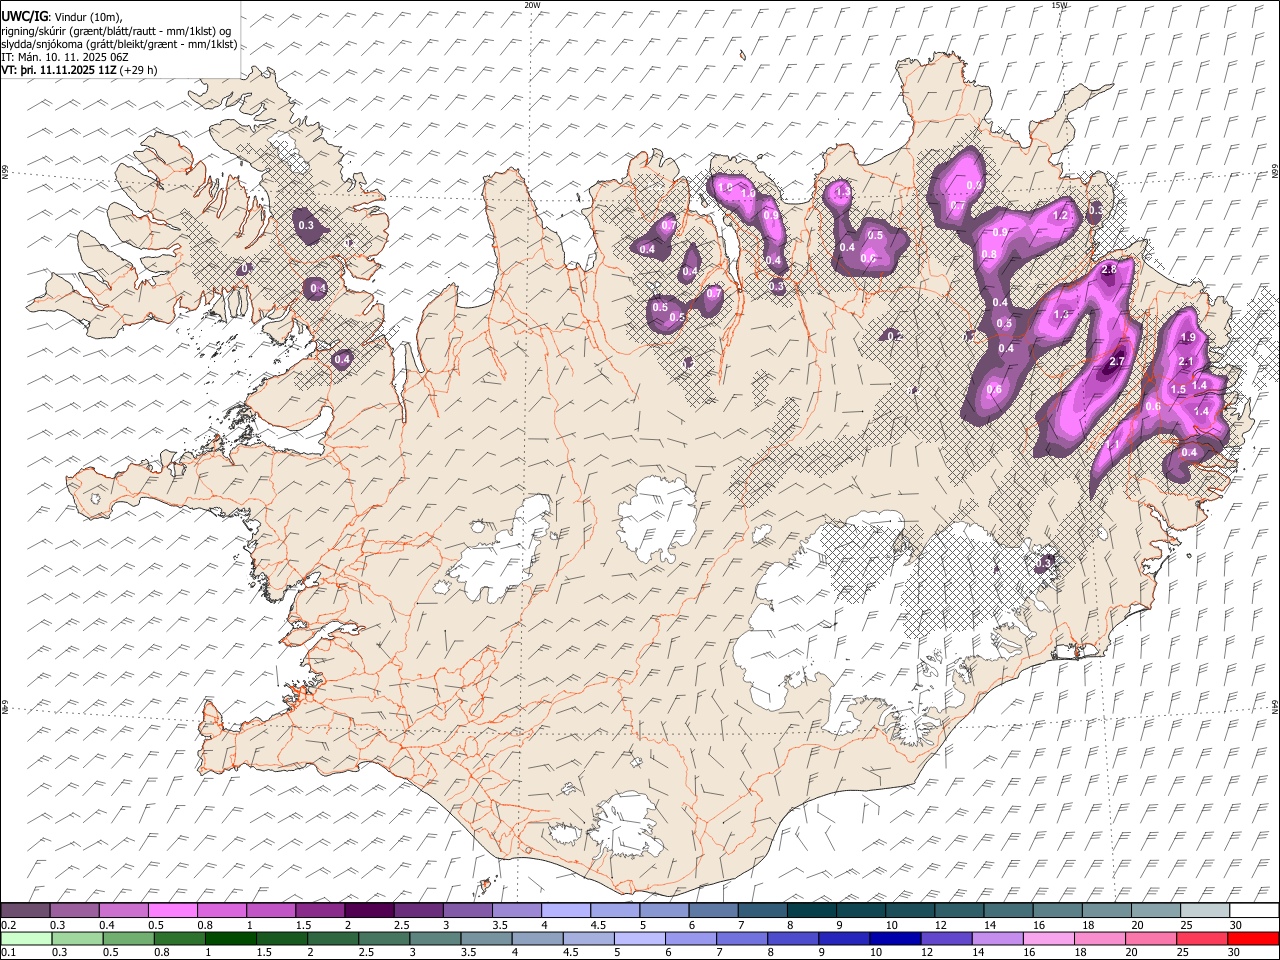Screen dimensions: 1280x960
Task: Click '30' in the lower legend scale
Action: point(1235,952)
